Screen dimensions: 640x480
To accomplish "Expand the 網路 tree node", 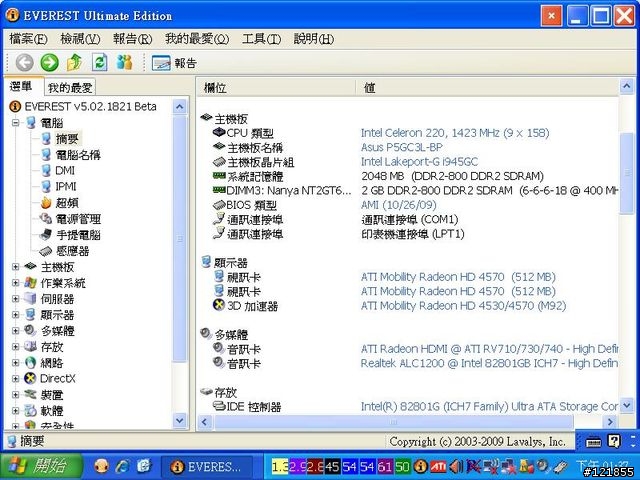I will coord(16,363).
